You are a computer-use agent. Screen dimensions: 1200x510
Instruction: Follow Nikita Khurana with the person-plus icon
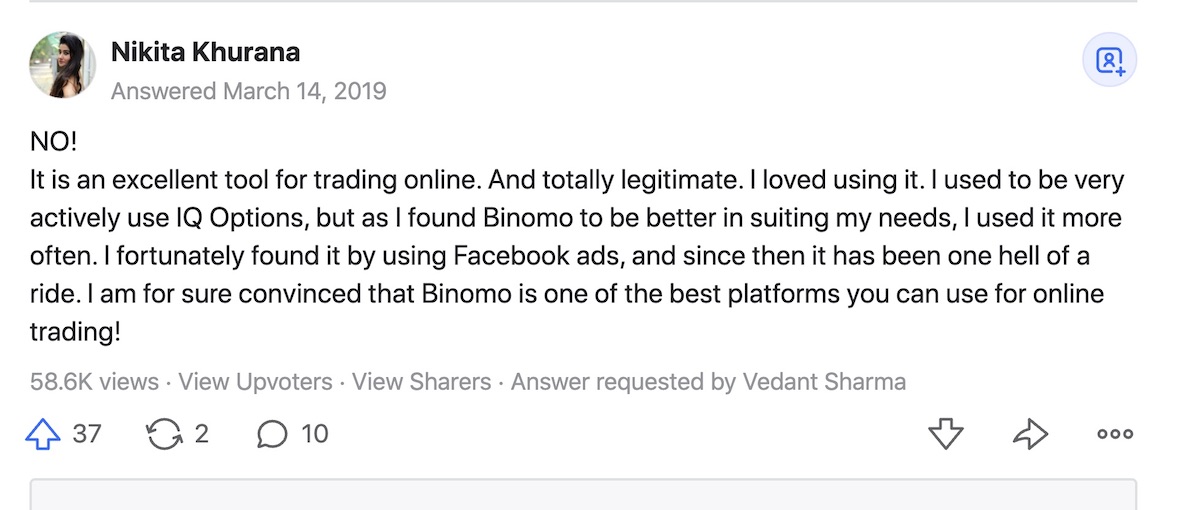tap(1110, 62)
